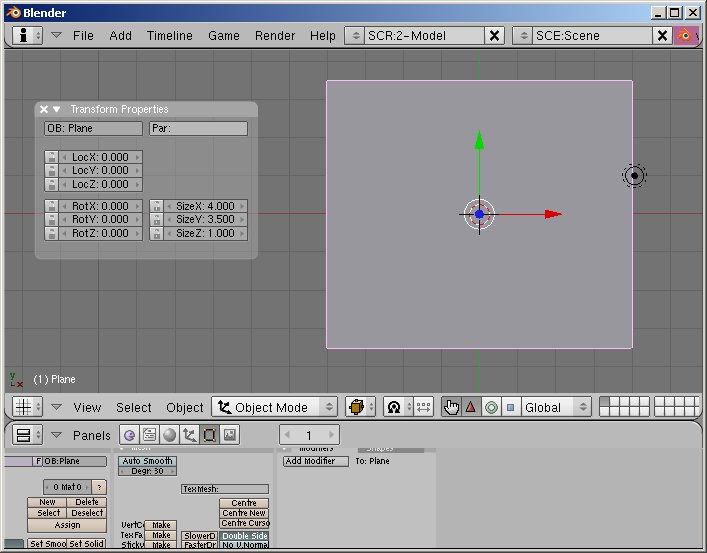
Task: Toggle the Auto Smooth button
Action: (x=147, y=461)
